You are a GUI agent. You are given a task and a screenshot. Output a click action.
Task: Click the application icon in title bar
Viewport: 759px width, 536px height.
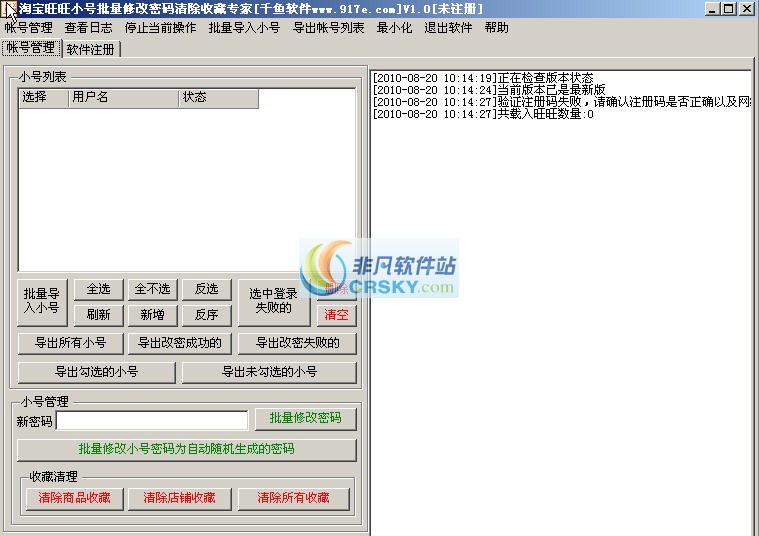pos(11,9)
